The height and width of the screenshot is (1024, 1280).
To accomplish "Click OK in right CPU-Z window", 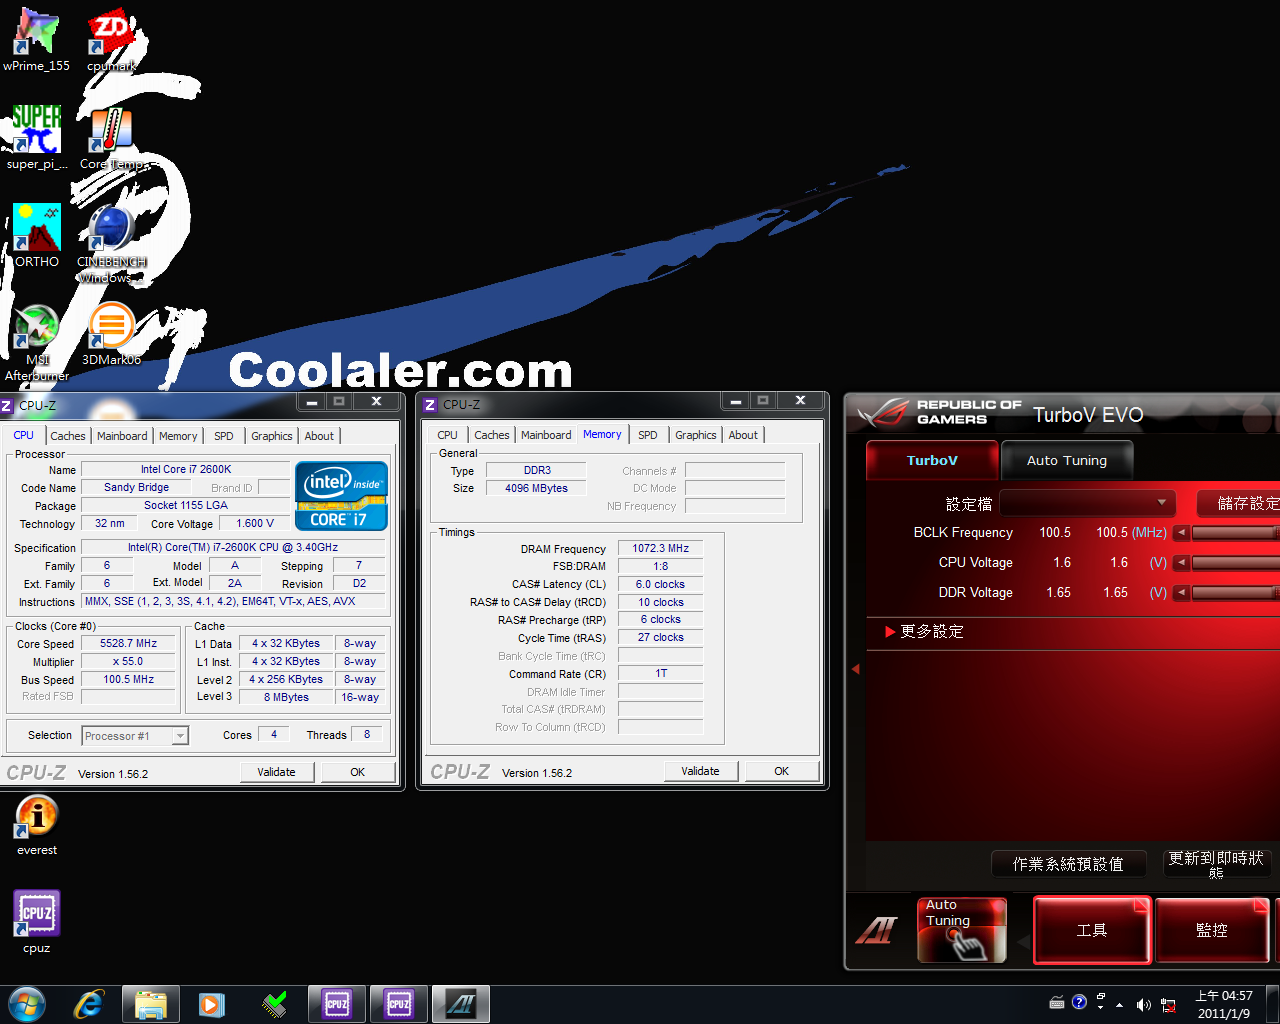I will coord(782,771).
